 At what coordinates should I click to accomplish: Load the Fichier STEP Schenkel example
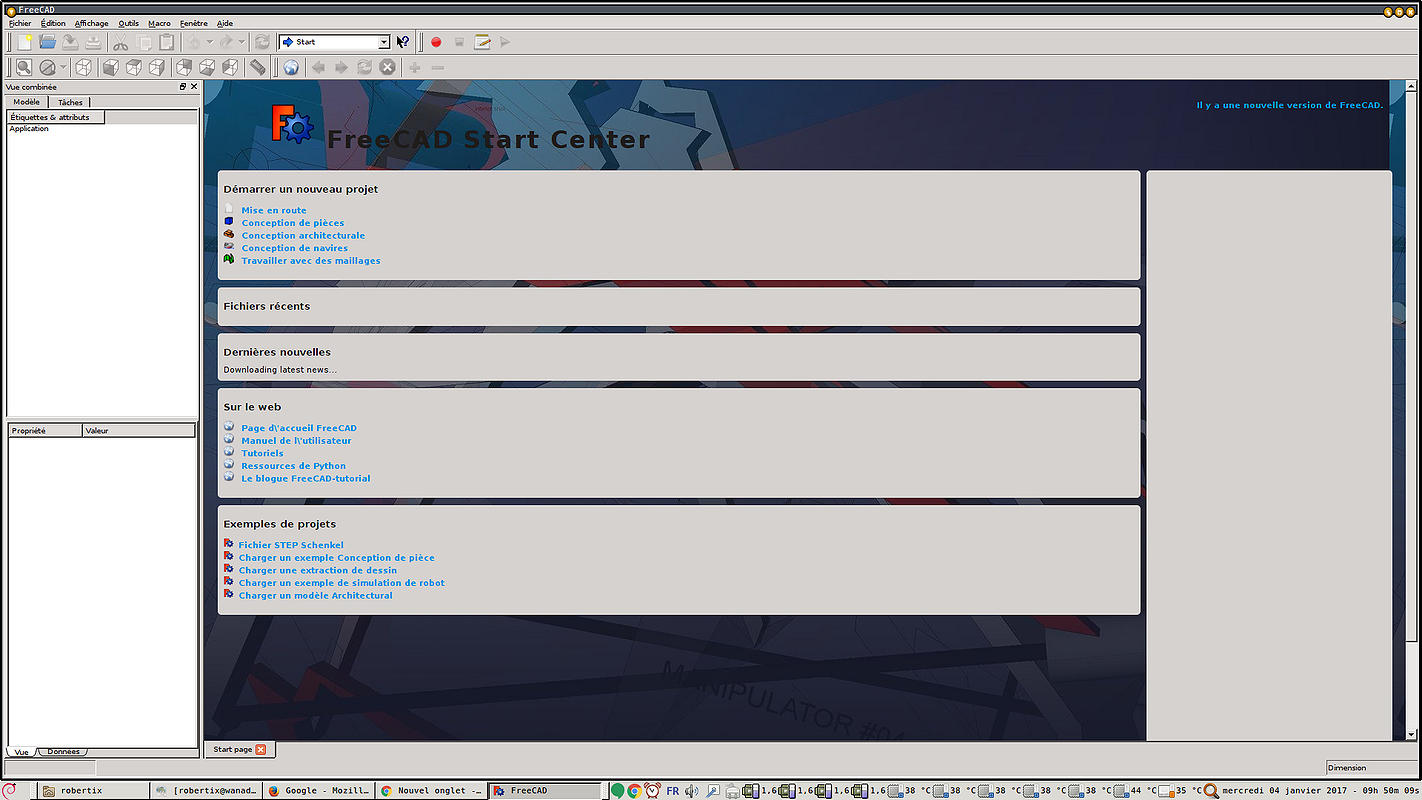pos(291,545)
